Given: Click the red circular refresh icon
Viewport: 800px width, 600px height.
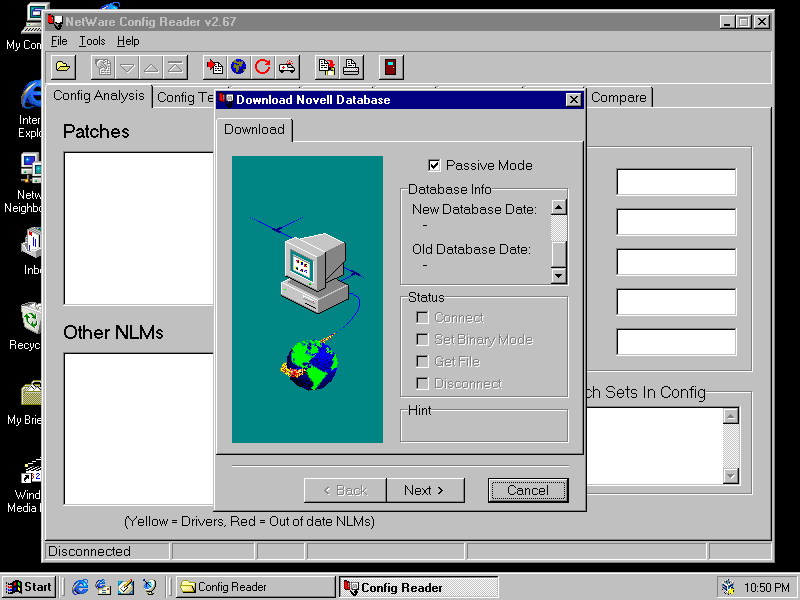Looking at the screenshot, I should click(x=263, y=67).
